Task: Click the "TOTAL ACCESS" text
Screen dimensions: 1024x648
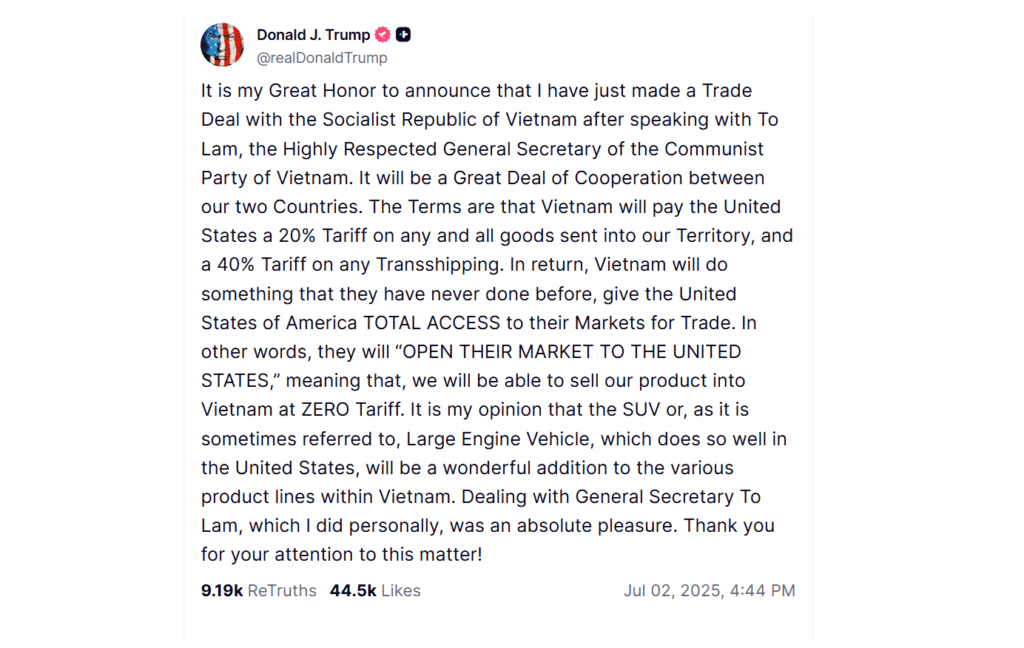Action: coord(422,323)
